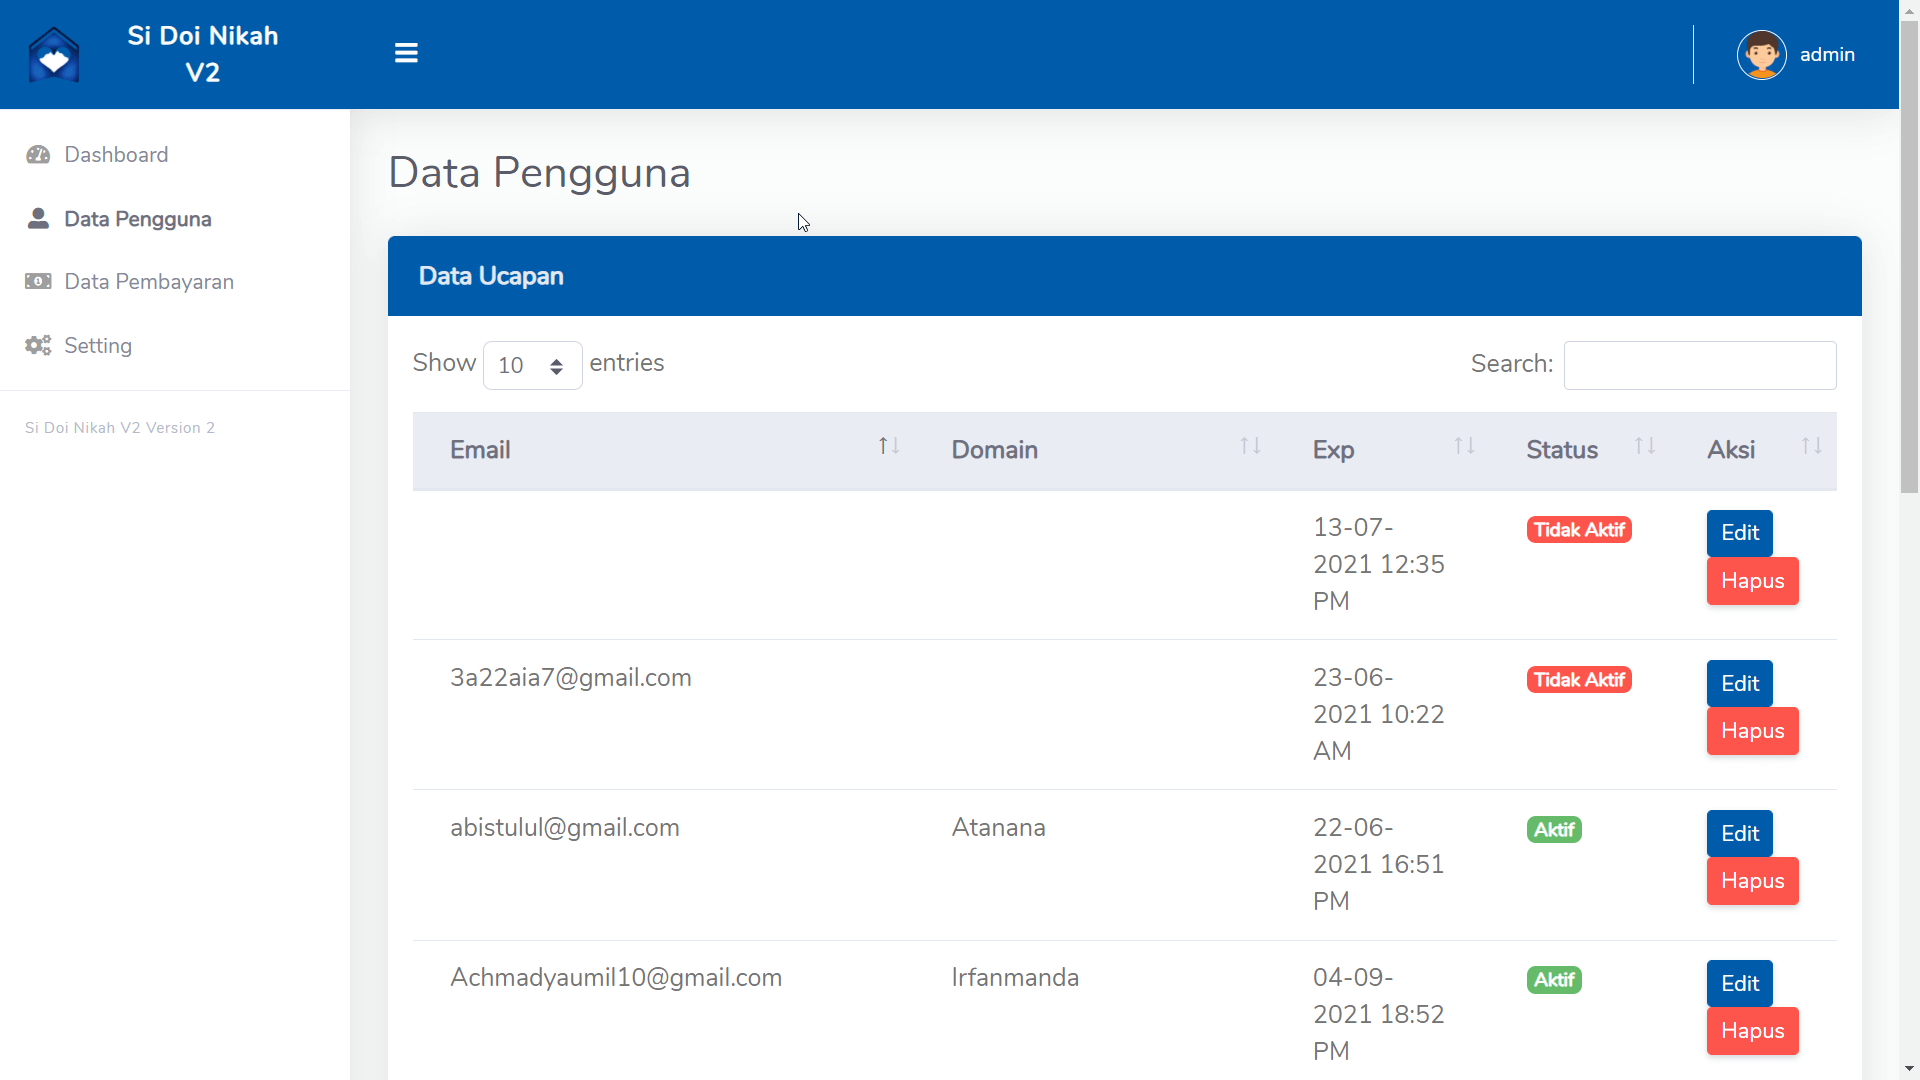This screenshot has width=1920, height=1080.
Task: Click the Data Pengguna person icon
Action: (x=37, y=218)
